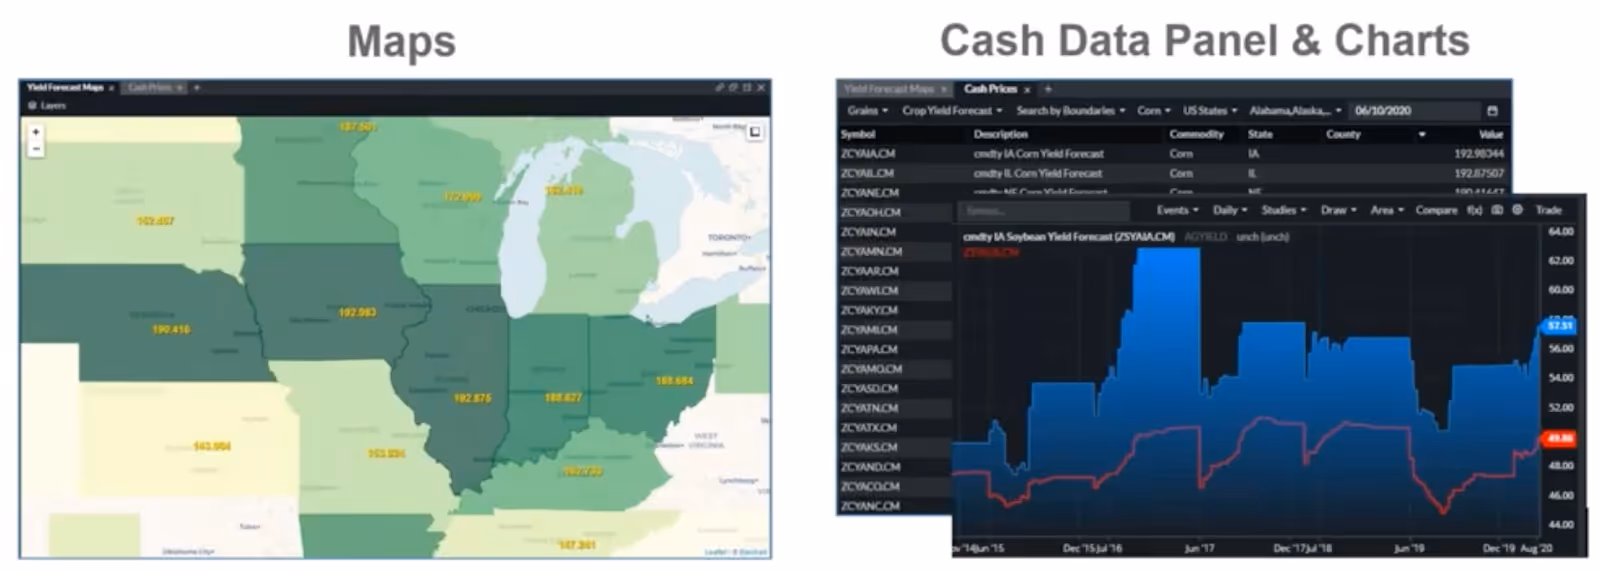This screenshot has height=570, width=1600.
Task: Click the 06/10/2020 date field
Action: coord(1415,111)
